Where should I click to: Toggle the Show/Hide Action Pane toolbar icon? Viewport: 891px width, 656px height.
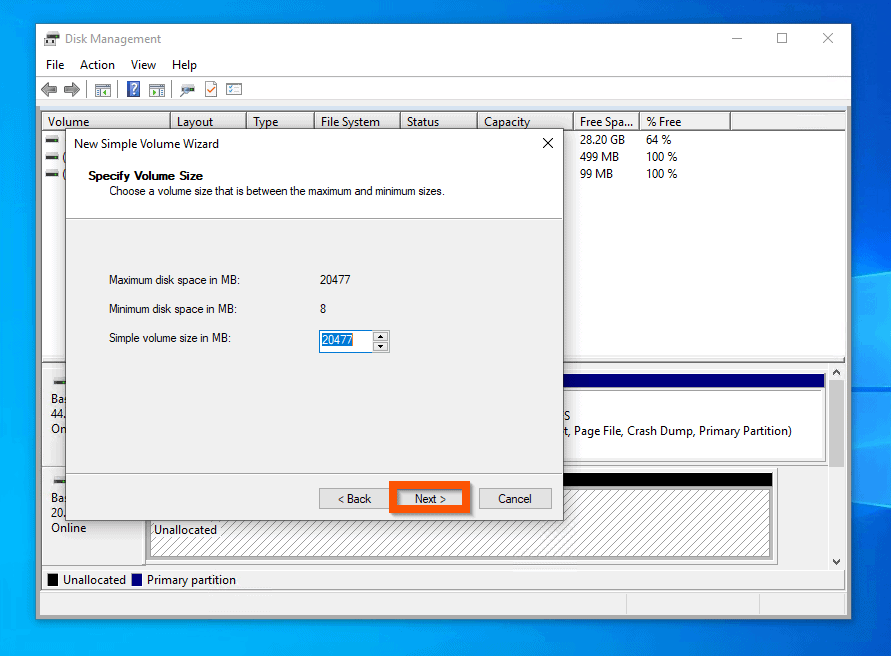point(157,89)
